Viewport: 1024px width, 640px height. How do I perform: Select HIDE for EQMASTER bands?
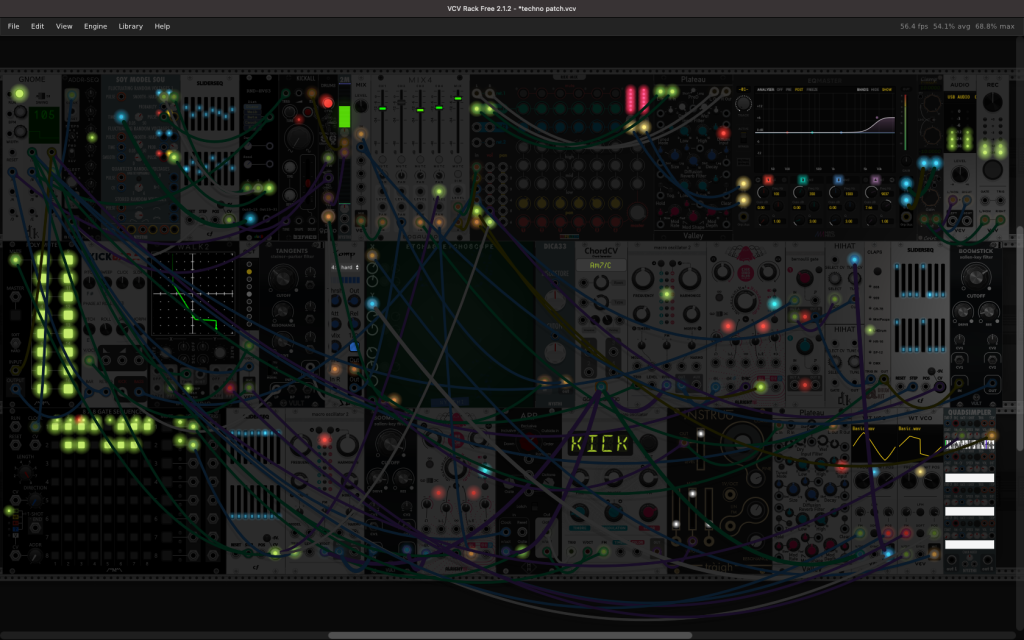click(x=876, y=89)
